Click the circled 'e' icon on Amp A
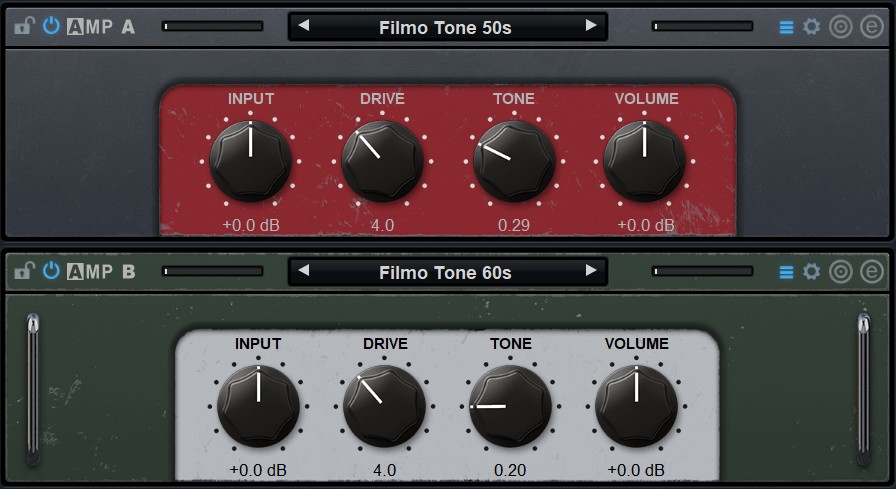The image size is (896, 489). tap(871, 27)
